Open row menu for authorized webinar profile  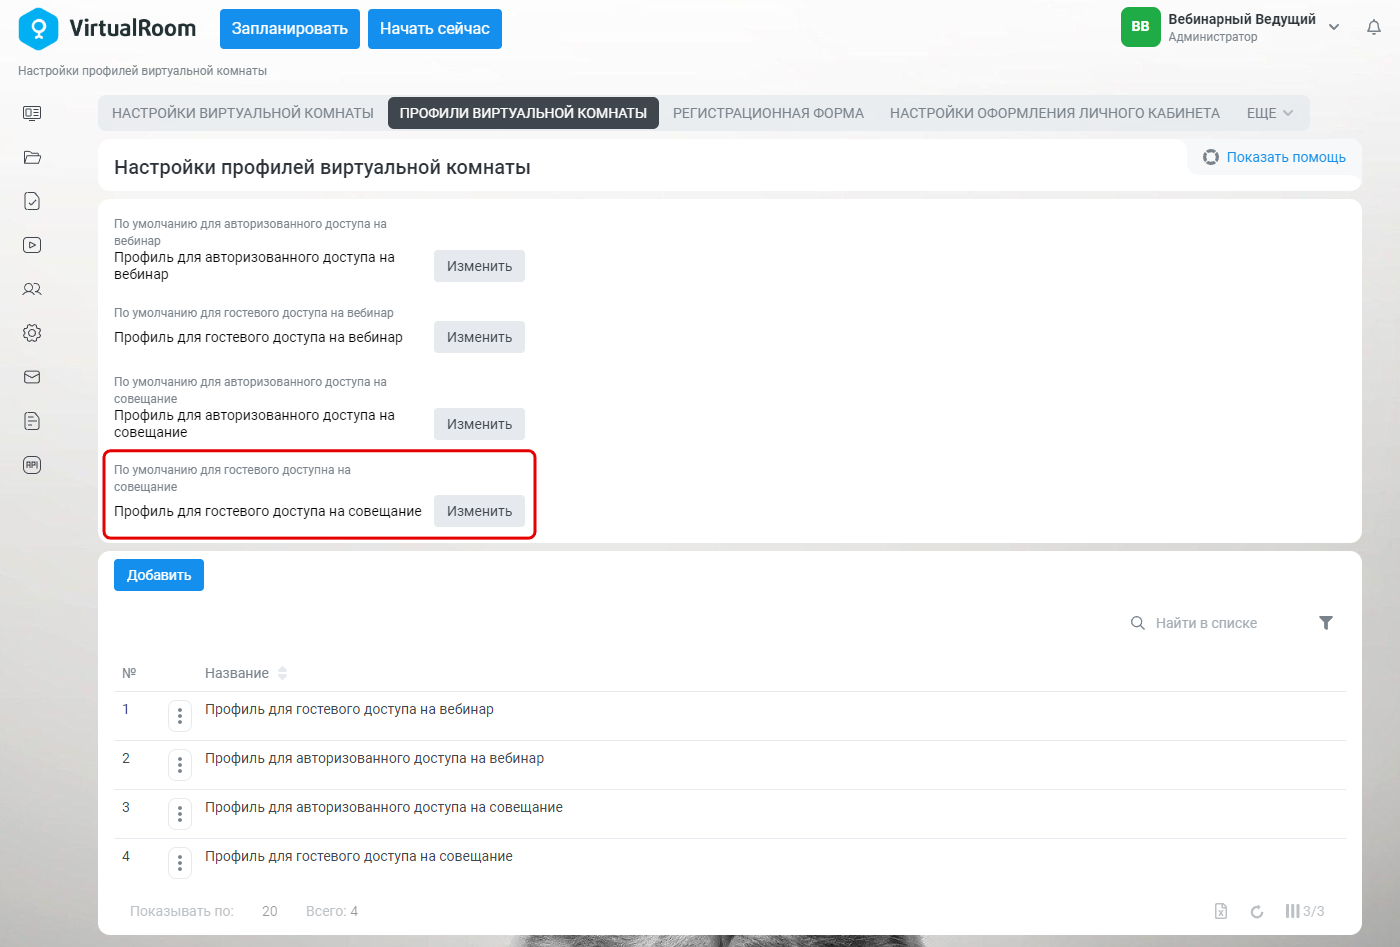click(x=180, y=764)
